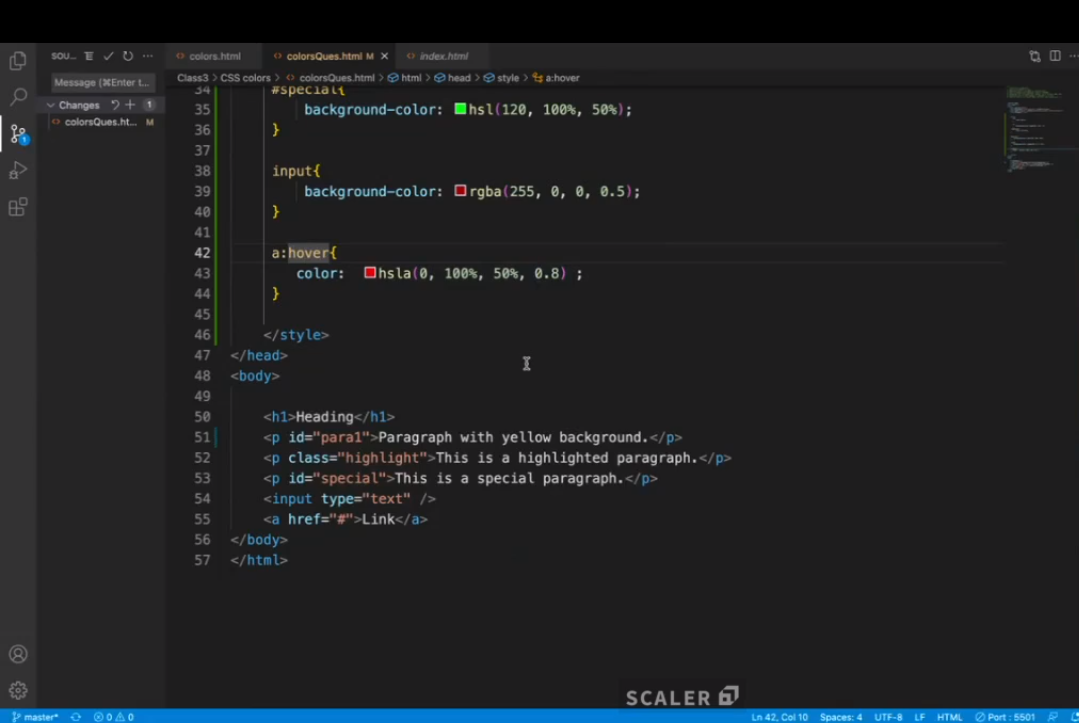Screen dimensions: 1079x723
Task: Stage all changes with the plus icon
Action: click(x=130, y=105)
